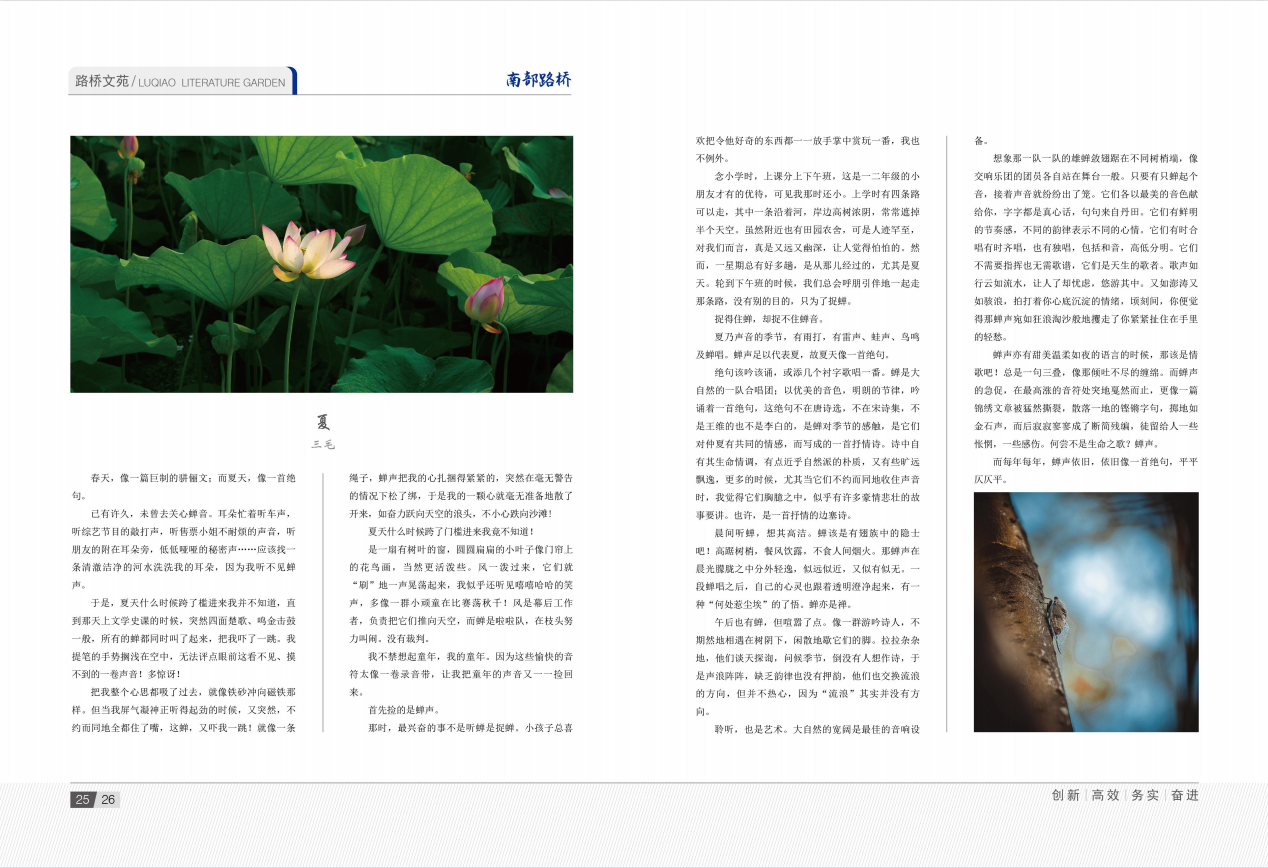Select the cicada on tree photograph

tap(1086, 612)
